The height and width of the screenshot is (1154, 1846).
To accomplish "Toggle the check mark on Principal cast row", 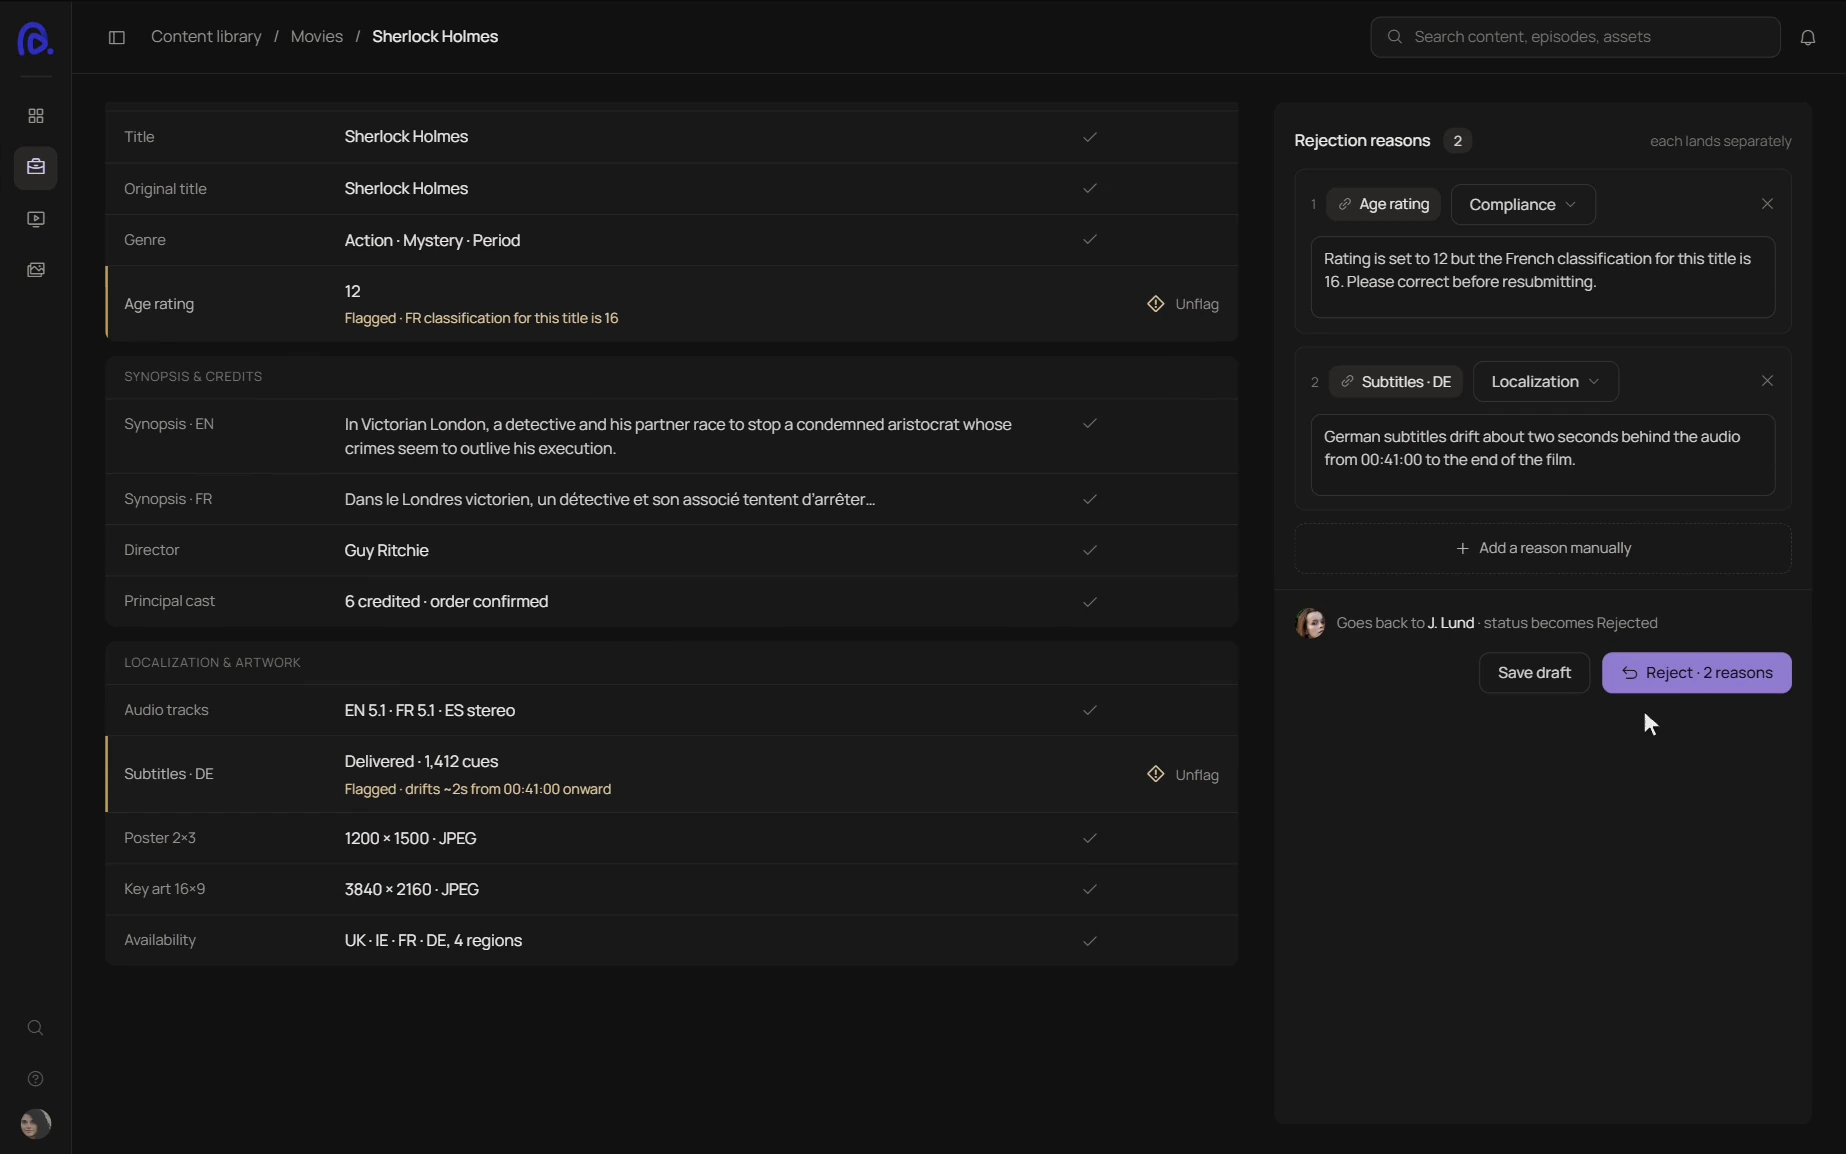I will [x=1090, y=602].
